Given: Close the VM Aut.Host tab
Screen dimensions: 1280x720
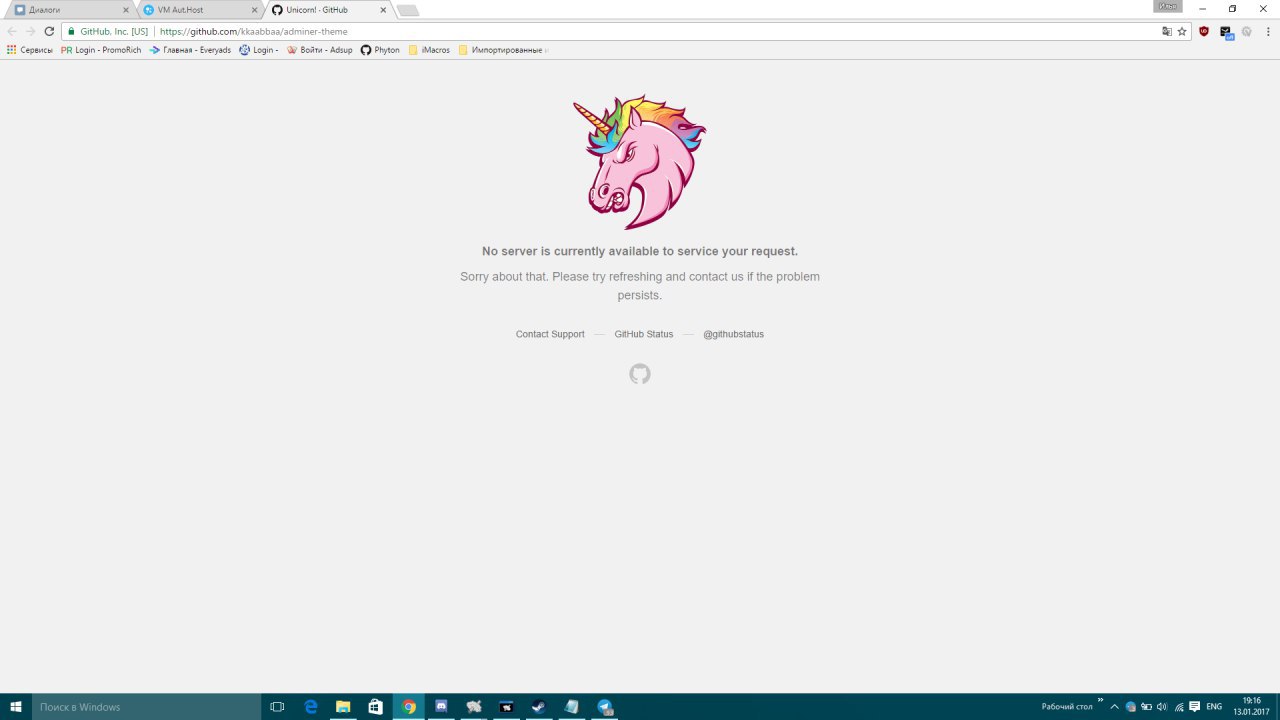Looking at the screenshot, I should pyautogui.click(x=254, y=10).
